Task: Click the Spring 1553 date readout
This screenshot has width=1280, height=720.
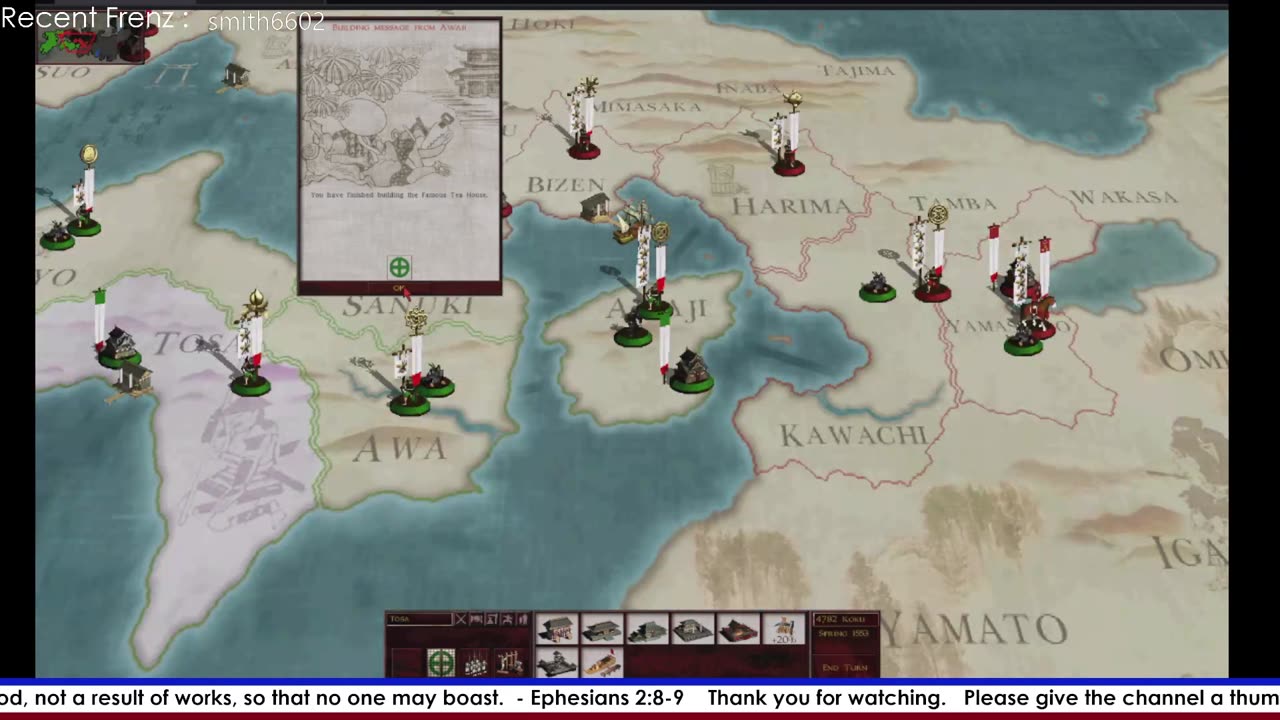Action: [845, 634]
